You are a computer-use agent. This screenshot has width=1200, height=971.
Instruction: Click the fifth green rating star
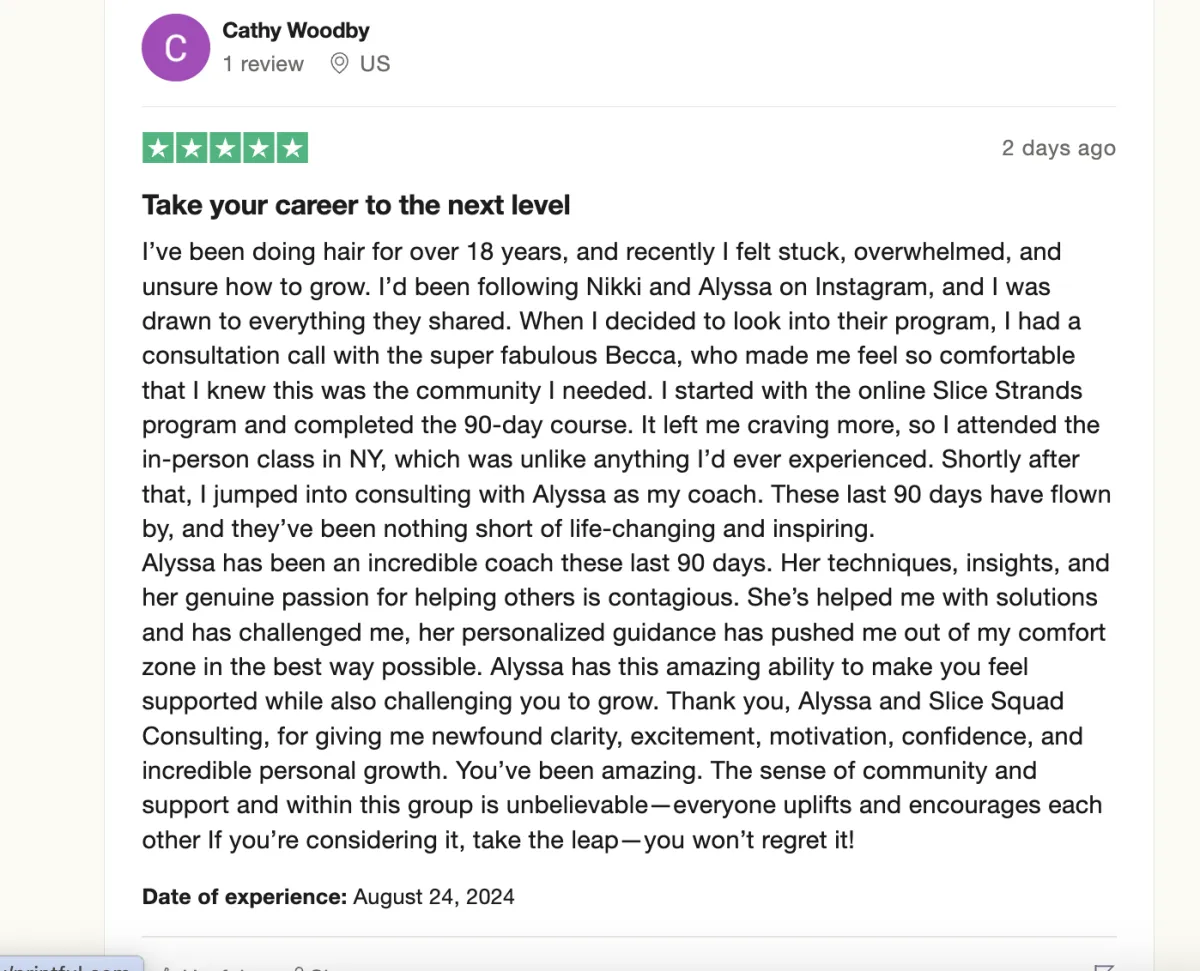pyautogui.click(x=291, y=148)
